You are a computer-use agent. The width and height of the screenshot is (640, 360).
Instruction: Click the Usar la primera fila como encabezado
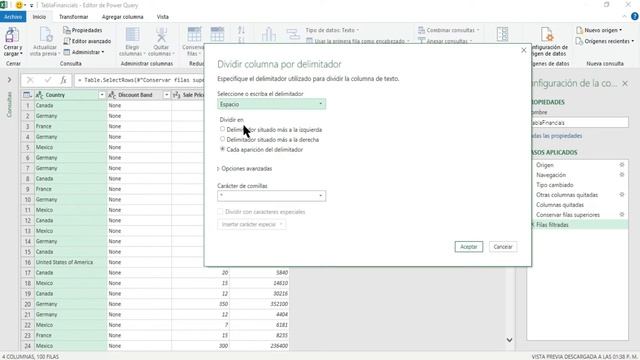tap(358, 41)
